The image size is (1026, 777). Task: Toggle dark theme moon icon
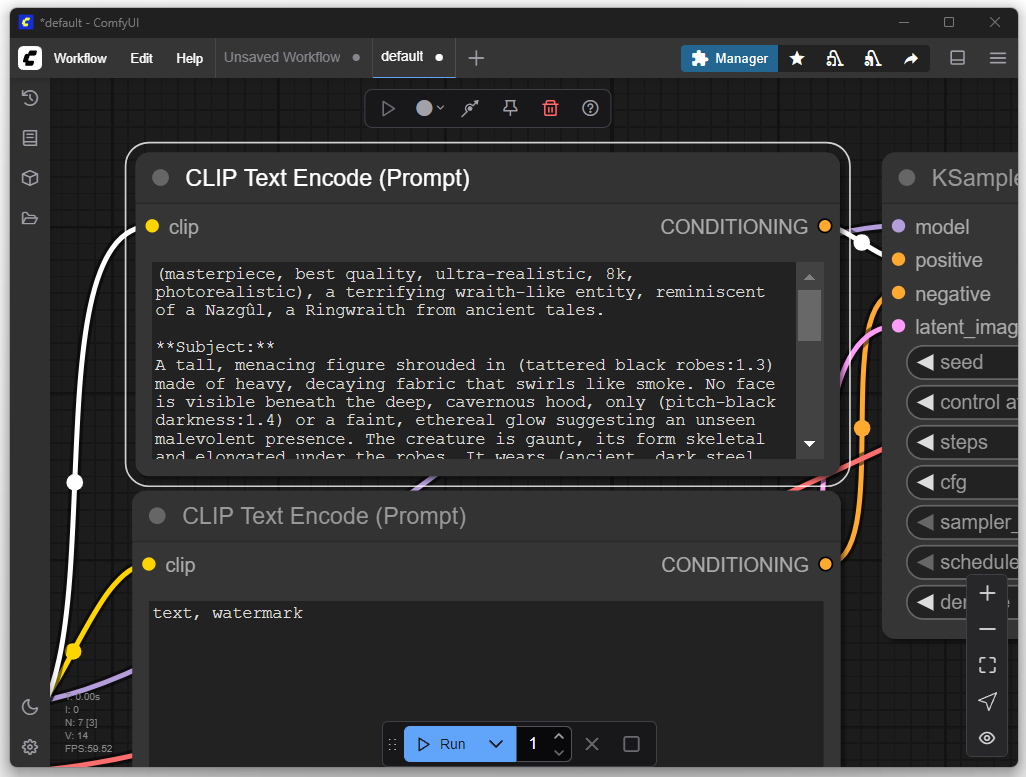[30, 707]
